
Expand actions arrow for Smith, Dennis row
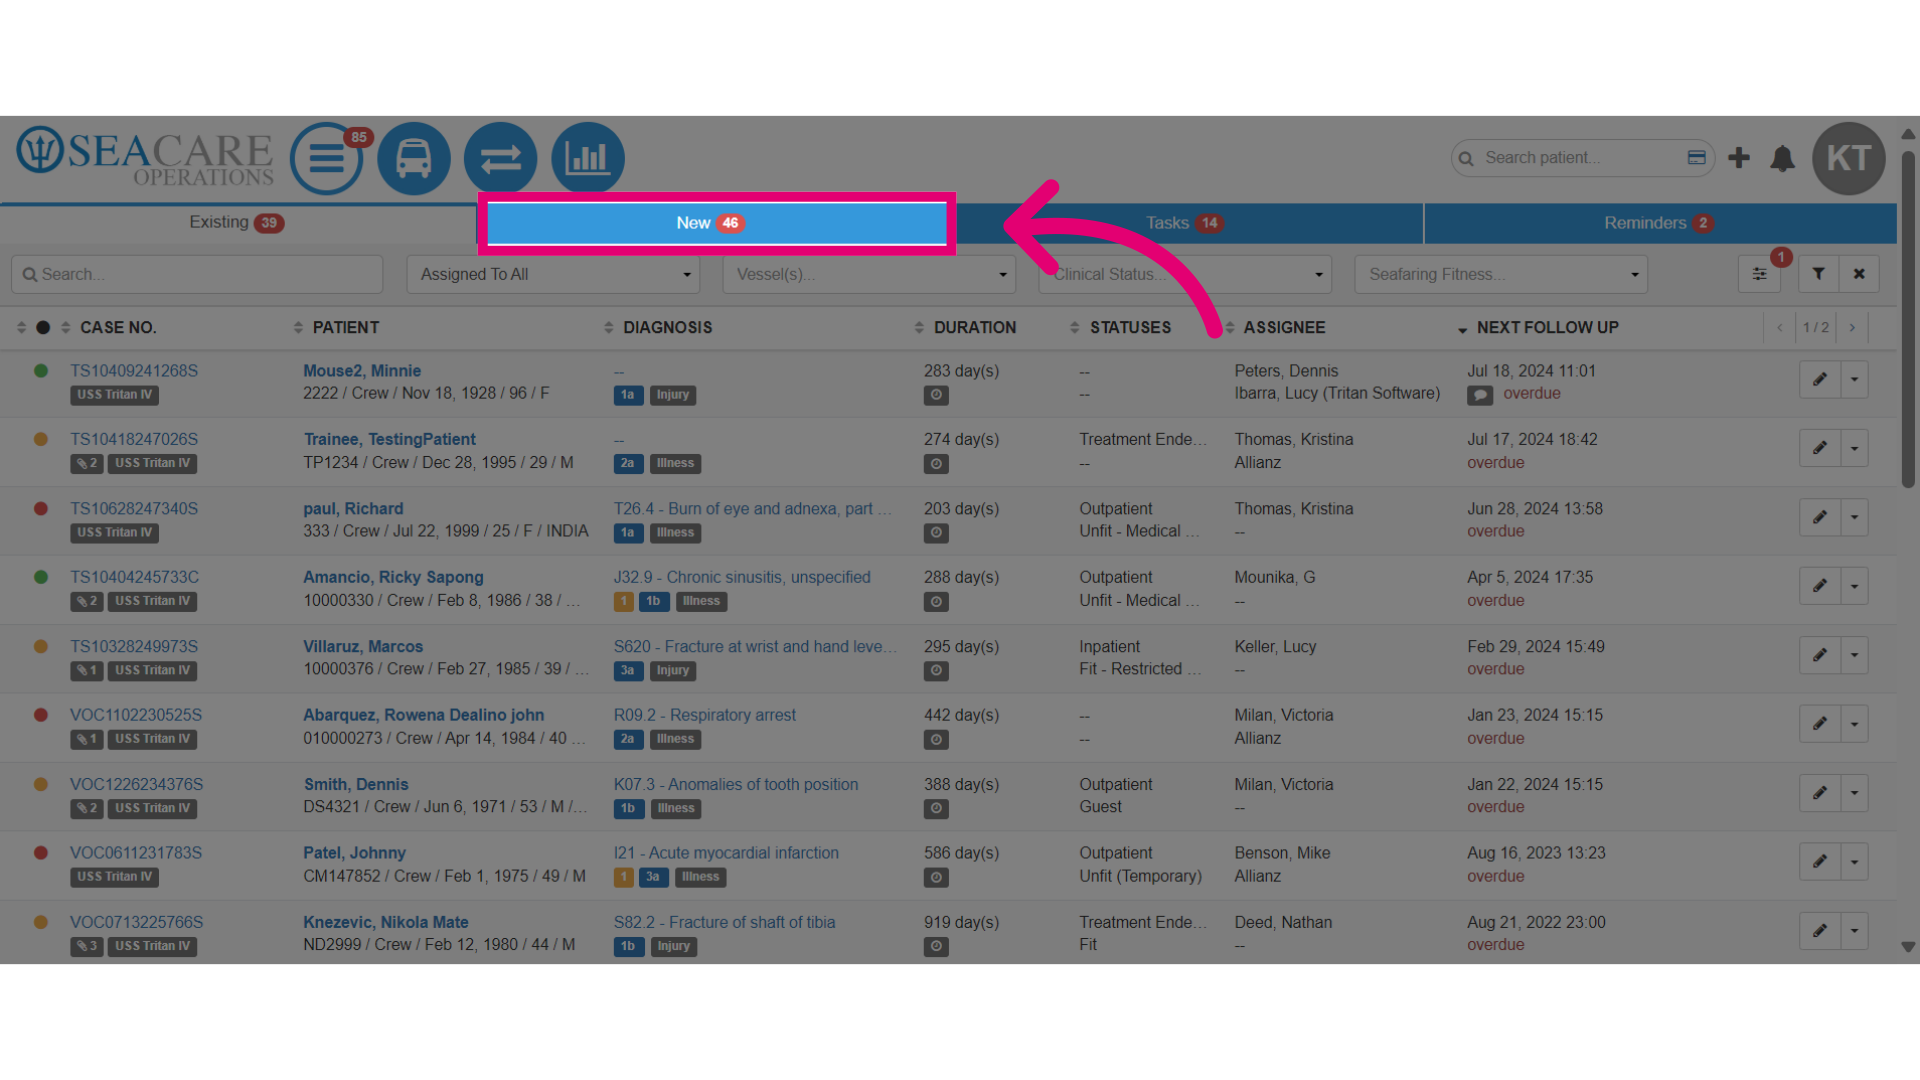point(1854,793)
